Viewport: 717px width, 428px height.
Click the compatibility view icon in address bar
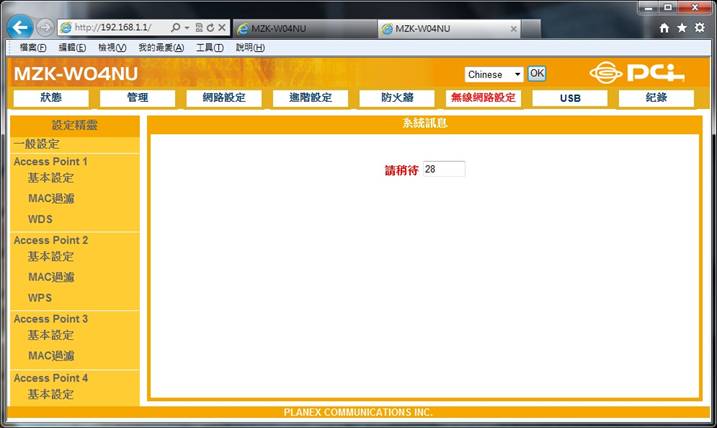point(199,27)
